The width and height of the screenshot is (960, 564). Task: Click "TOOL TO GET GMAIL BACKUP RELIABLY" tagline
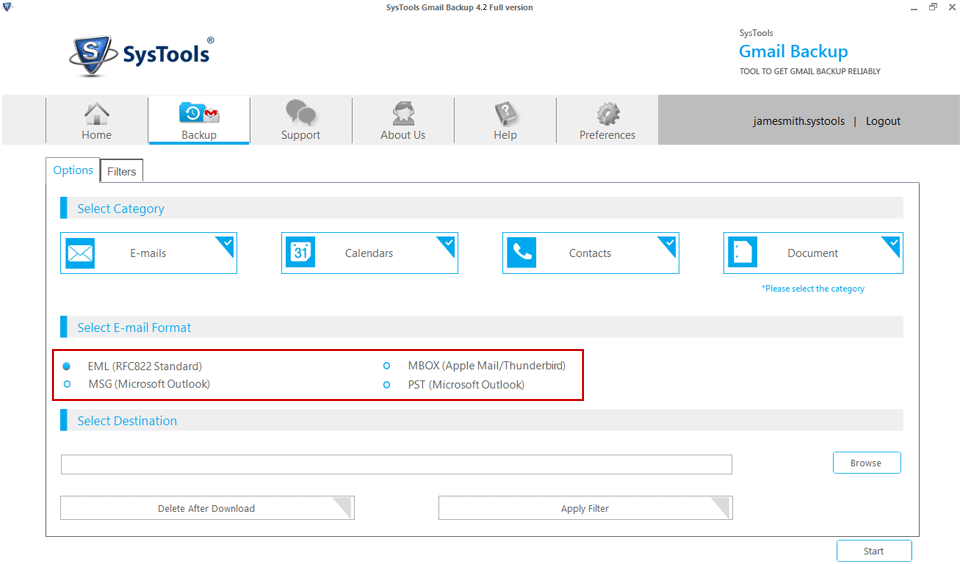click(810, 71)
